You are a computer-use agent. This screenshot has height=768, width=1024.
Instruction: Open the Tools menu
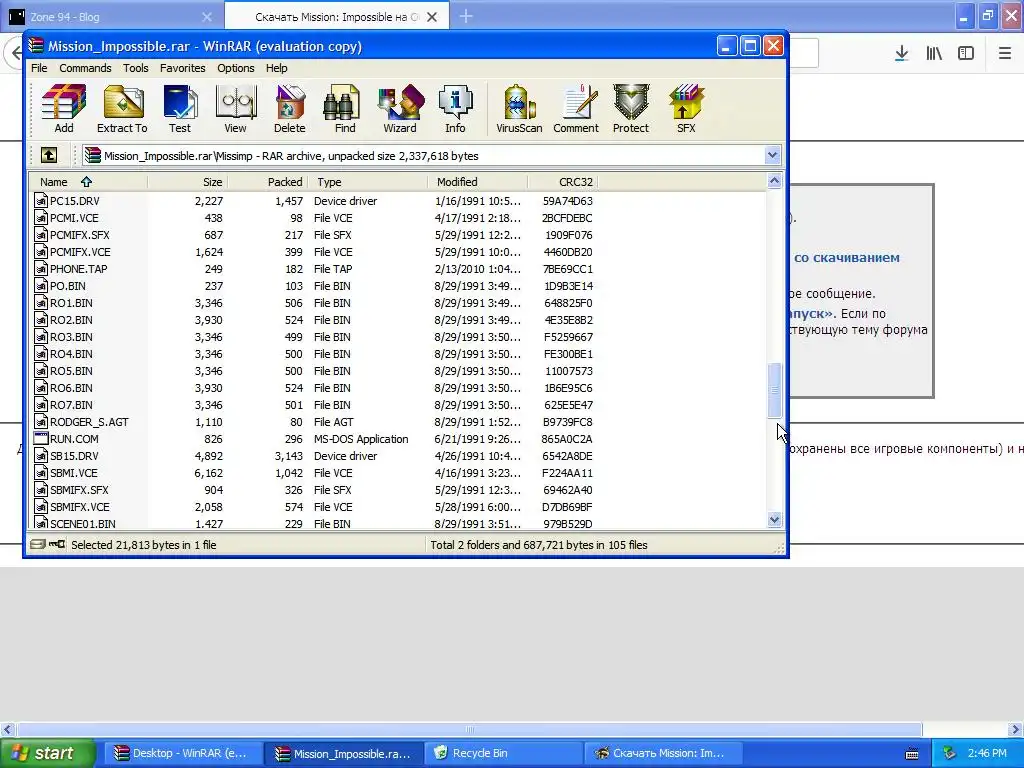click(135, 68)
